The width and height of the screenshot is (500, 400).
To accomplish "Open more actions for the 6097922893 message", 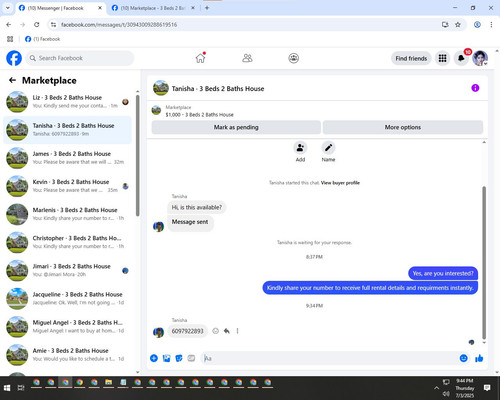I will pyautogui.click(x=237, y=331).
